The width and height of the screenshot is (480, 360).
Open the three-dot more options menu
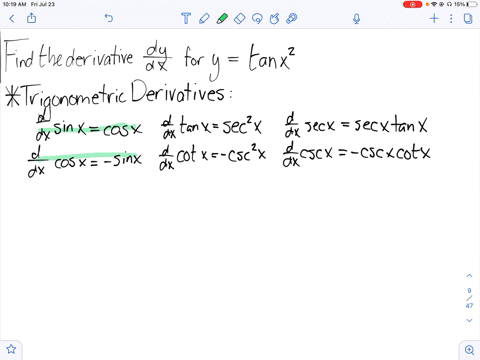click(x=451, y=18)
